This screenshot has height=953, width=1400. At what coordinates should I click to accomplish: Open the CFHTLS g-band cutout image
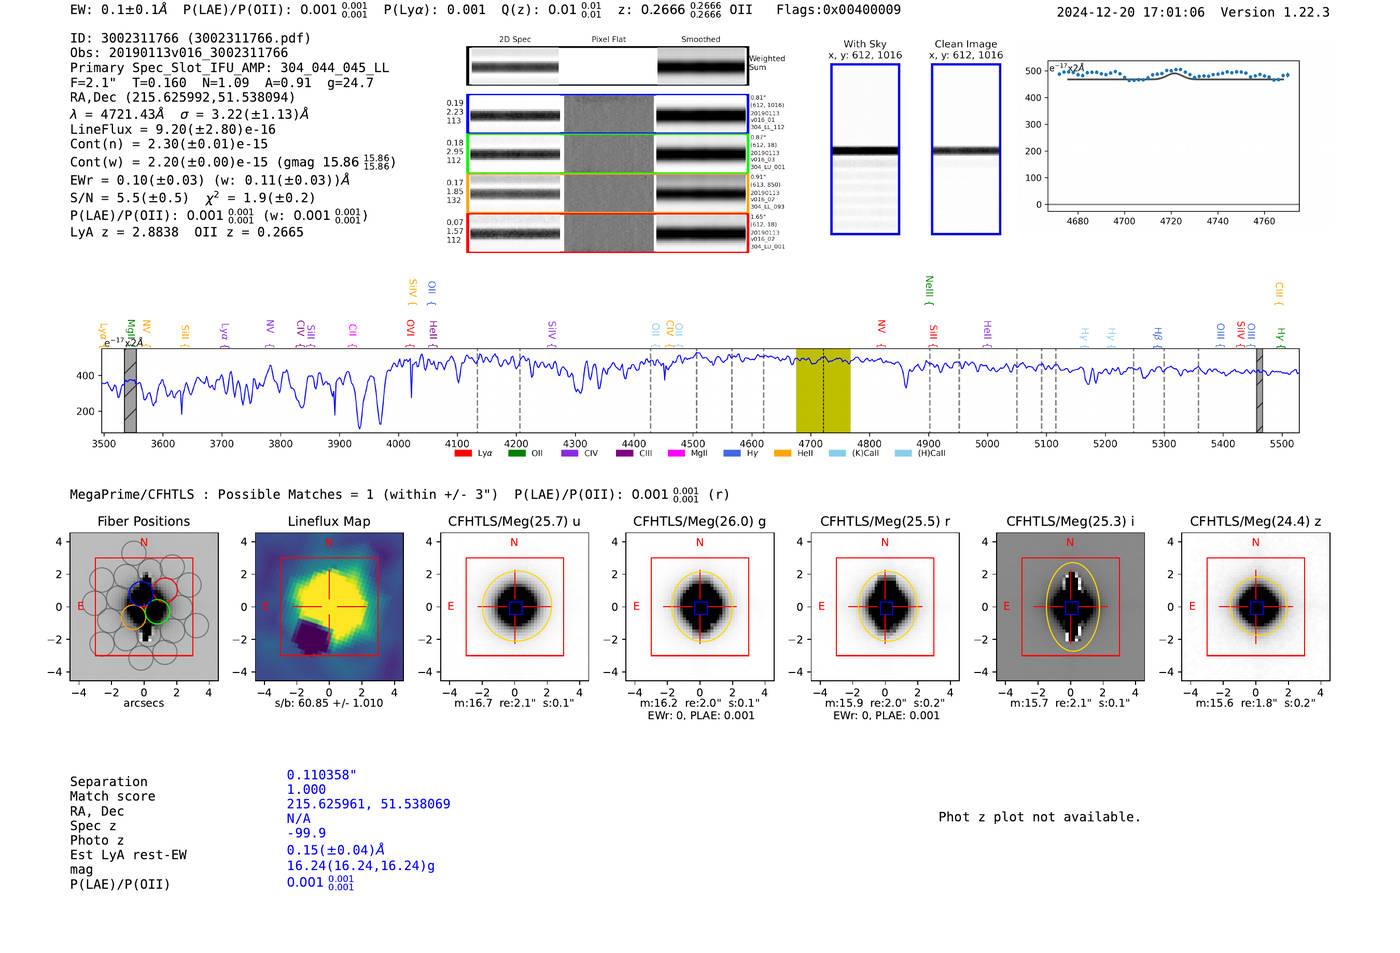(x=699, y=606)
